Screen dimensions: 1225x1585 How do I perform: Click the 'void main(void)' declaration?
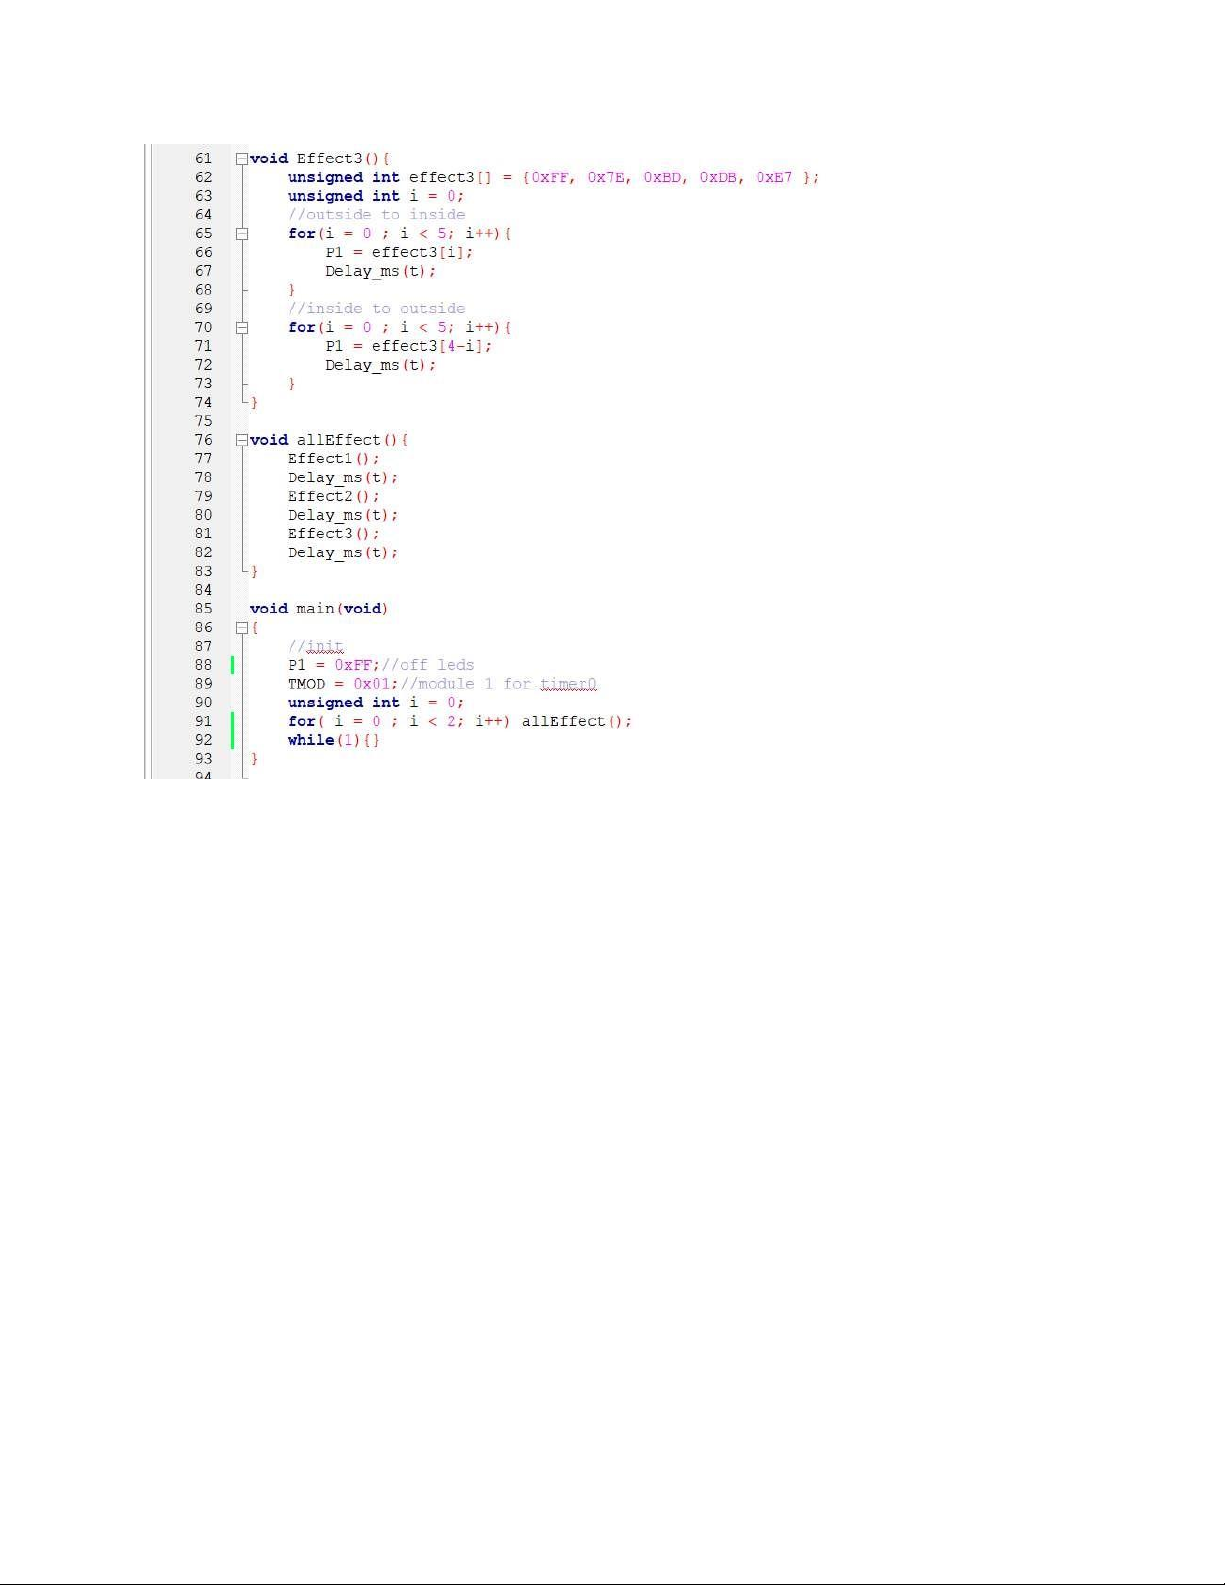pyautogui.click(x=318, y=609)
